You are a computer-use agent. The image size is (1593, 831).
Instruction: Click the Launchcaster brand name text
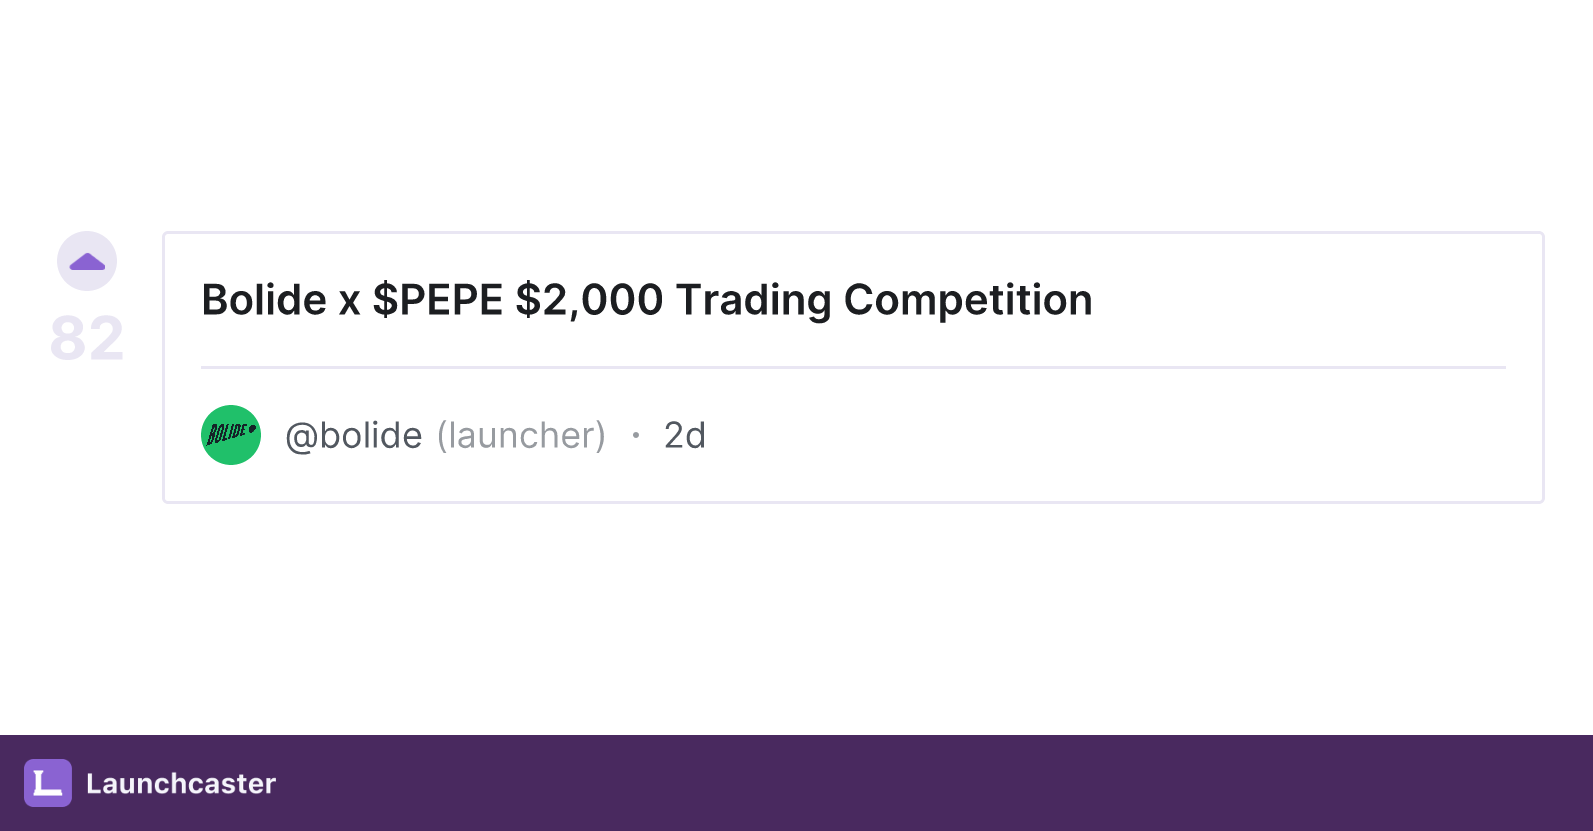click(181, 783)
